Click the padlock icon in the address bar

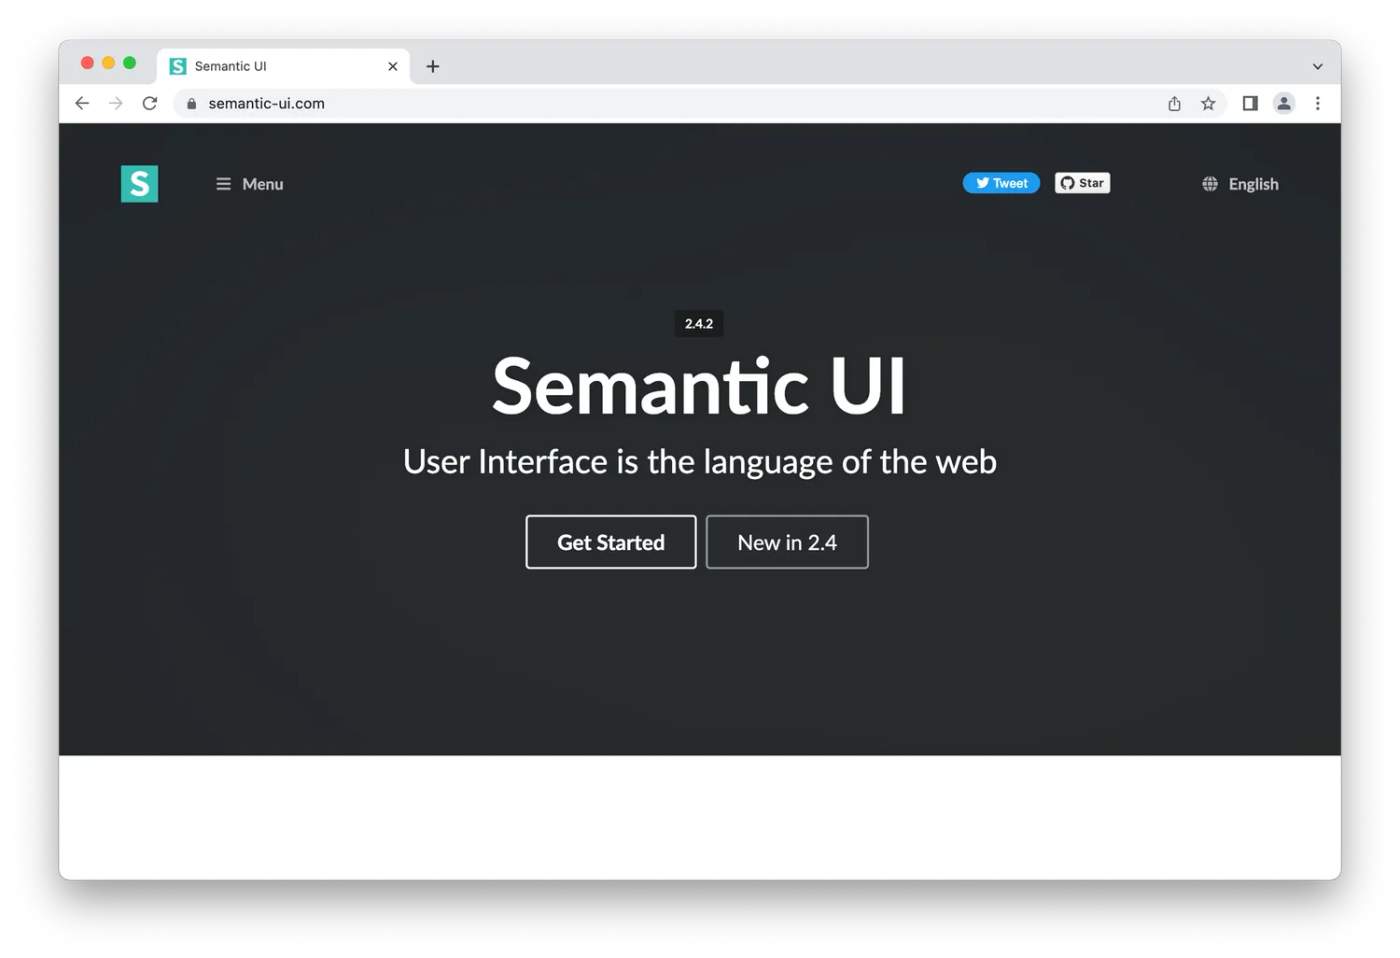(191, 103)
